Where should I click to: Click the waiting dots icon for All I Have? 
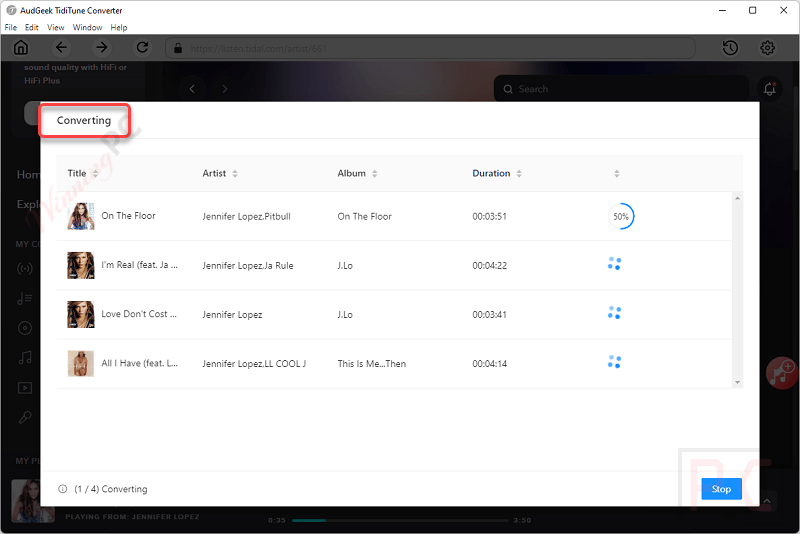(x=614, y=362)
